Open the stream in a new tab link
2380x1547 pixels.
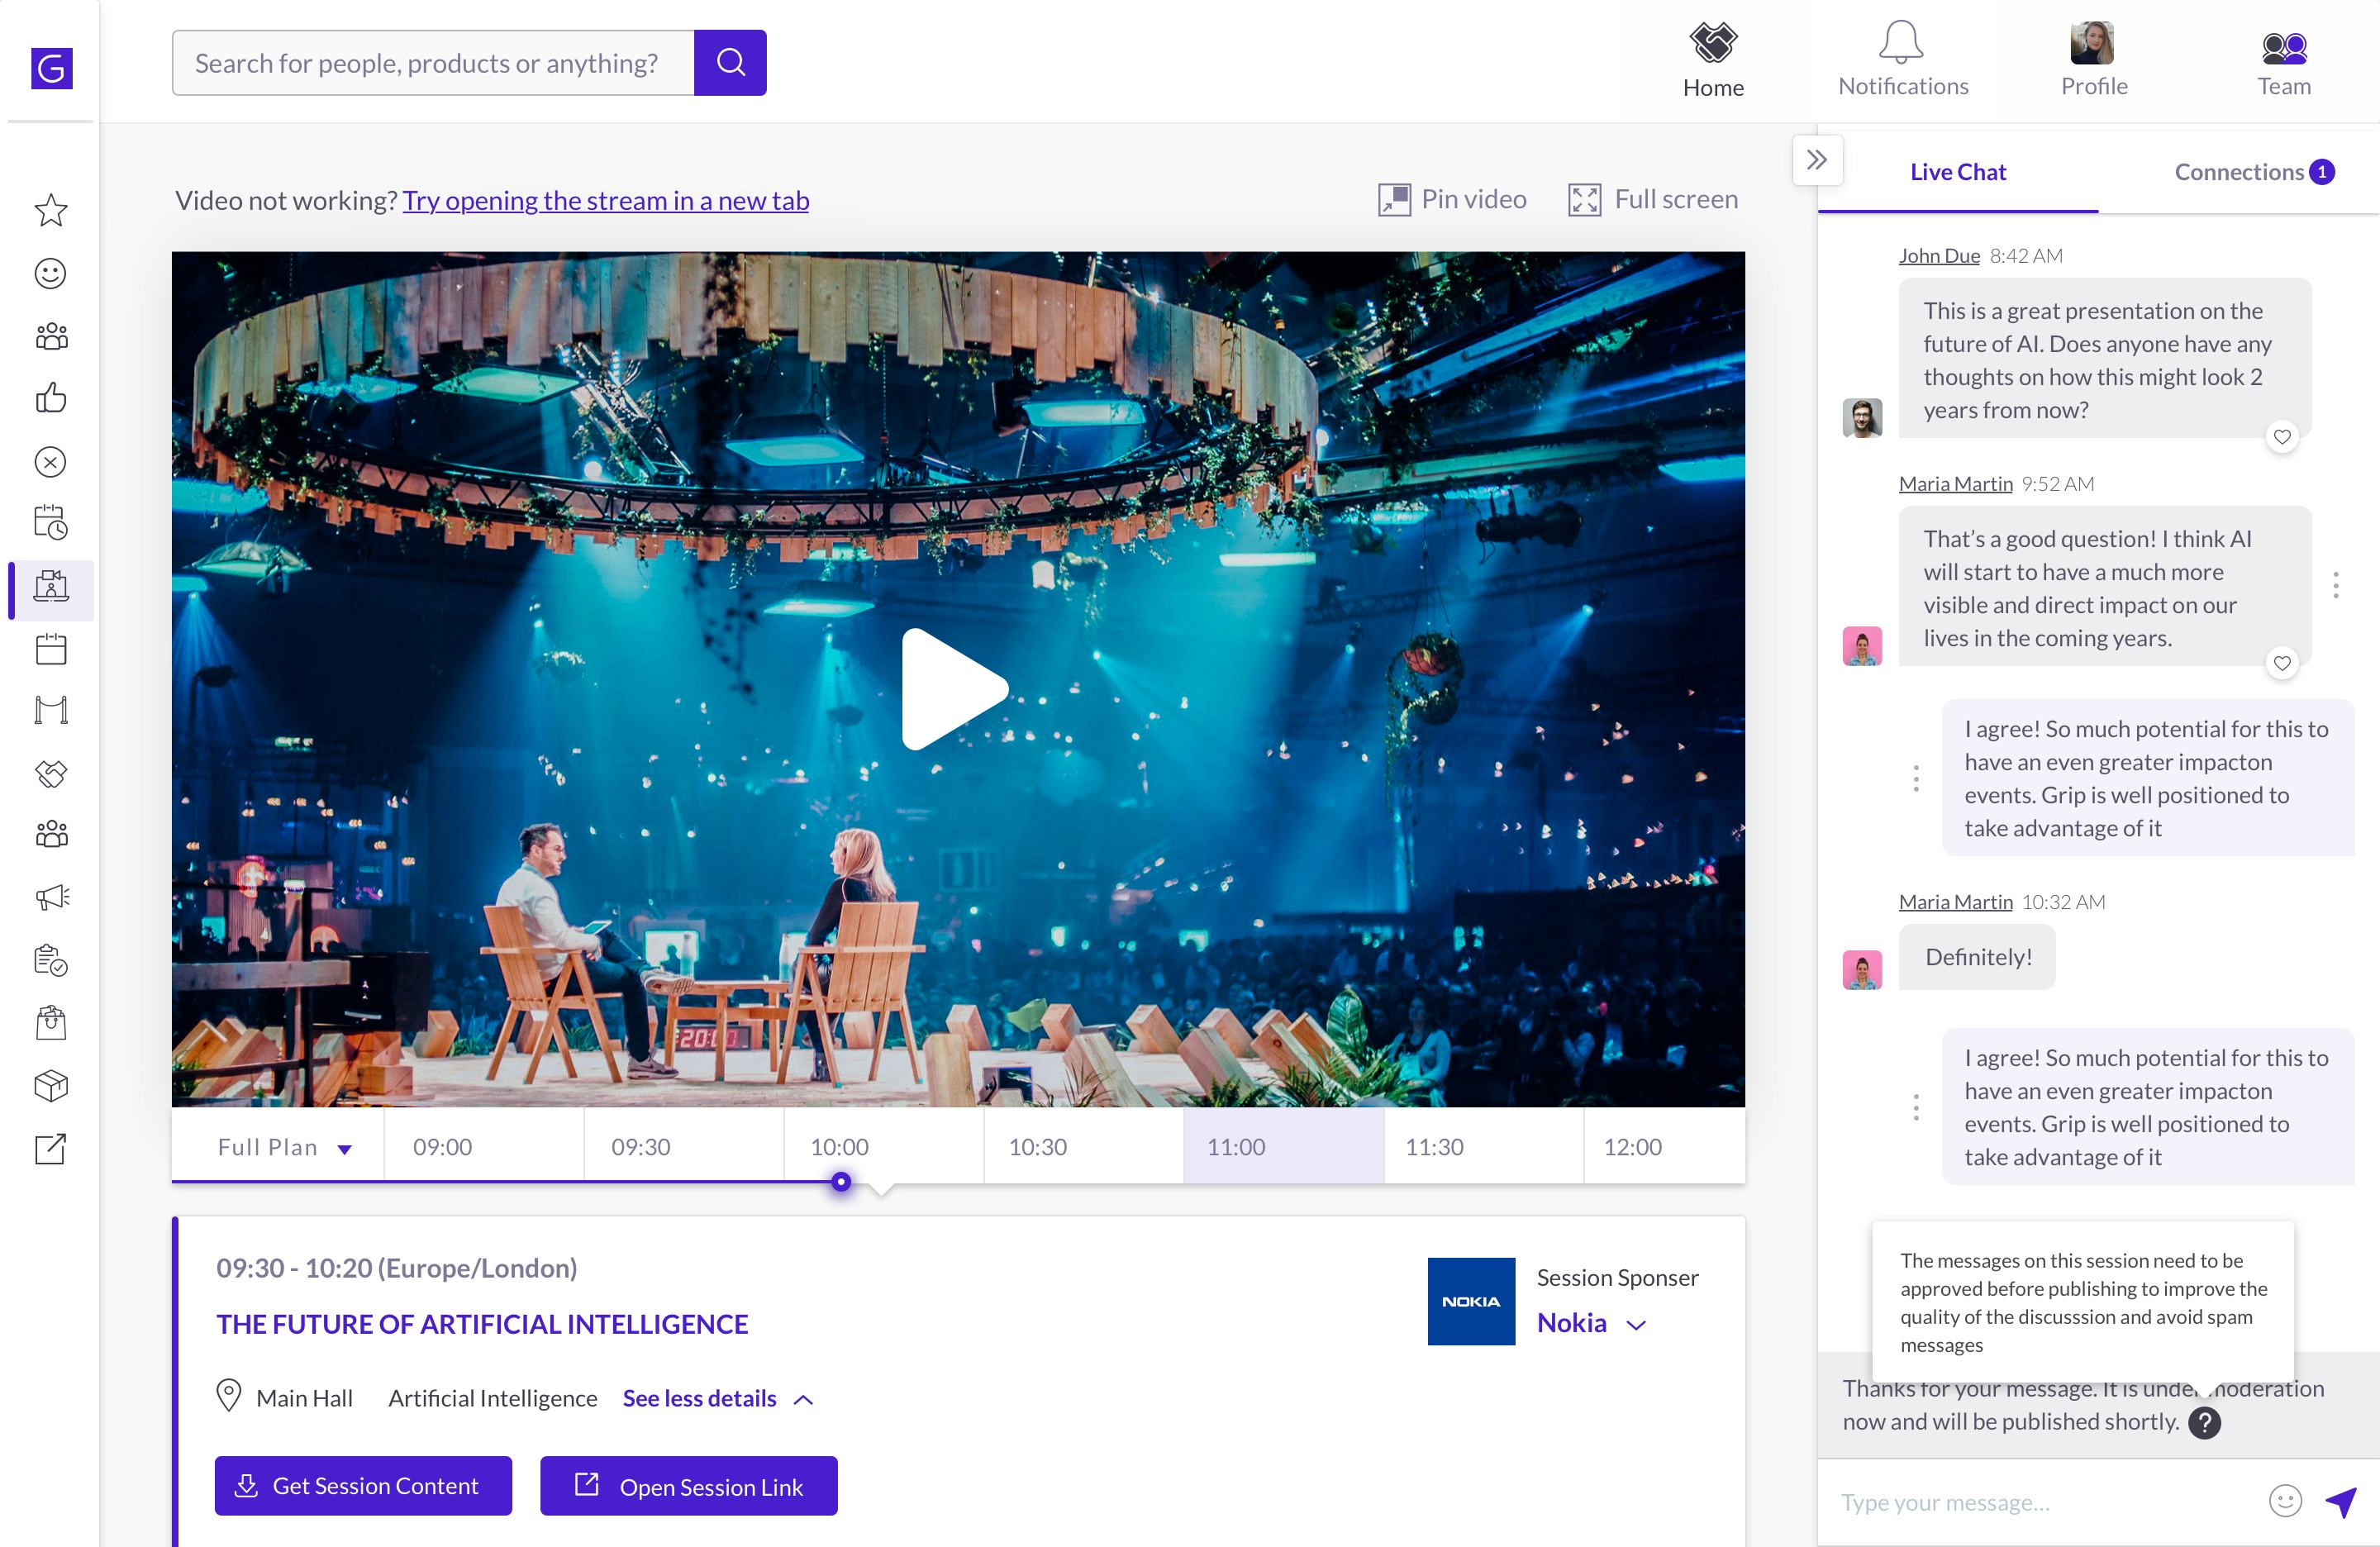pyautogui.click(x=605, y=201)
